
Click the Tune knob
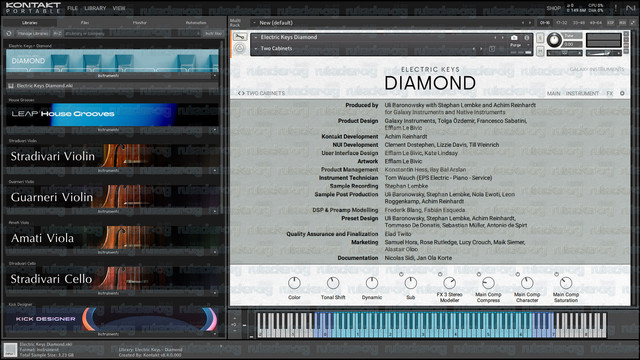[x=554, y=40]
